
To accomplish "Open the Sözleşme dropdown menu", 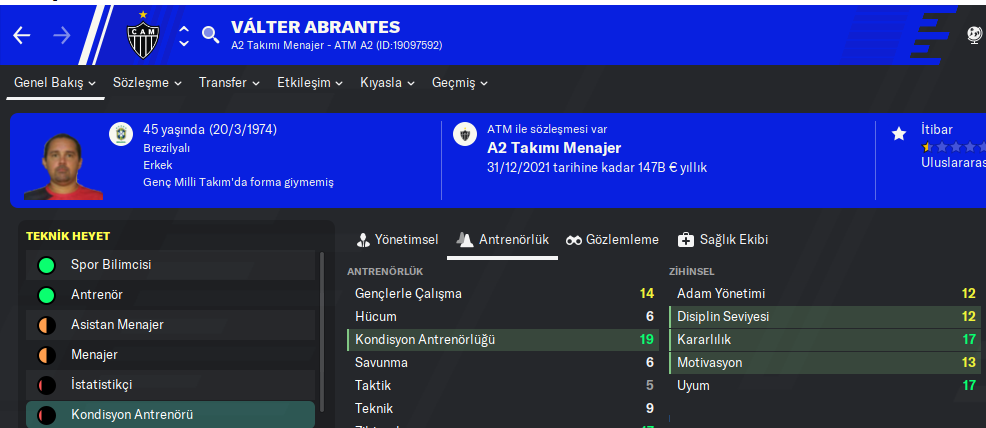I will coord(147,82).
